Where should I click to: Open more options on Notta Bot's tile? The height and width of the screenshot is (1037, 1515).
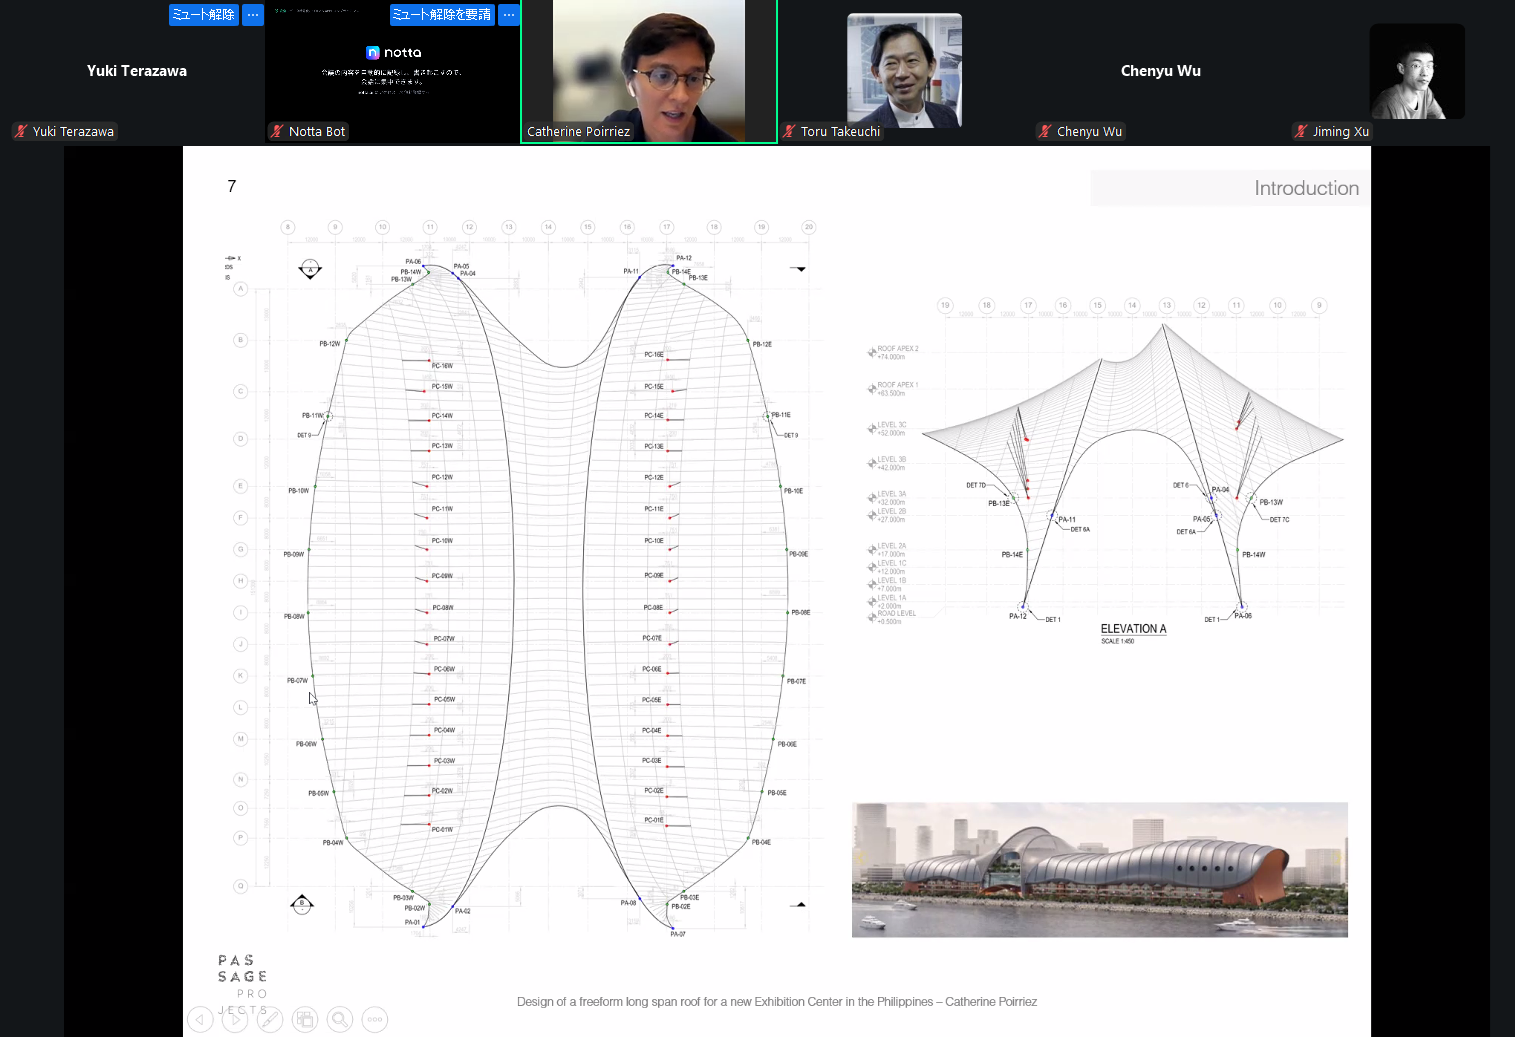(x=509, y=15)
